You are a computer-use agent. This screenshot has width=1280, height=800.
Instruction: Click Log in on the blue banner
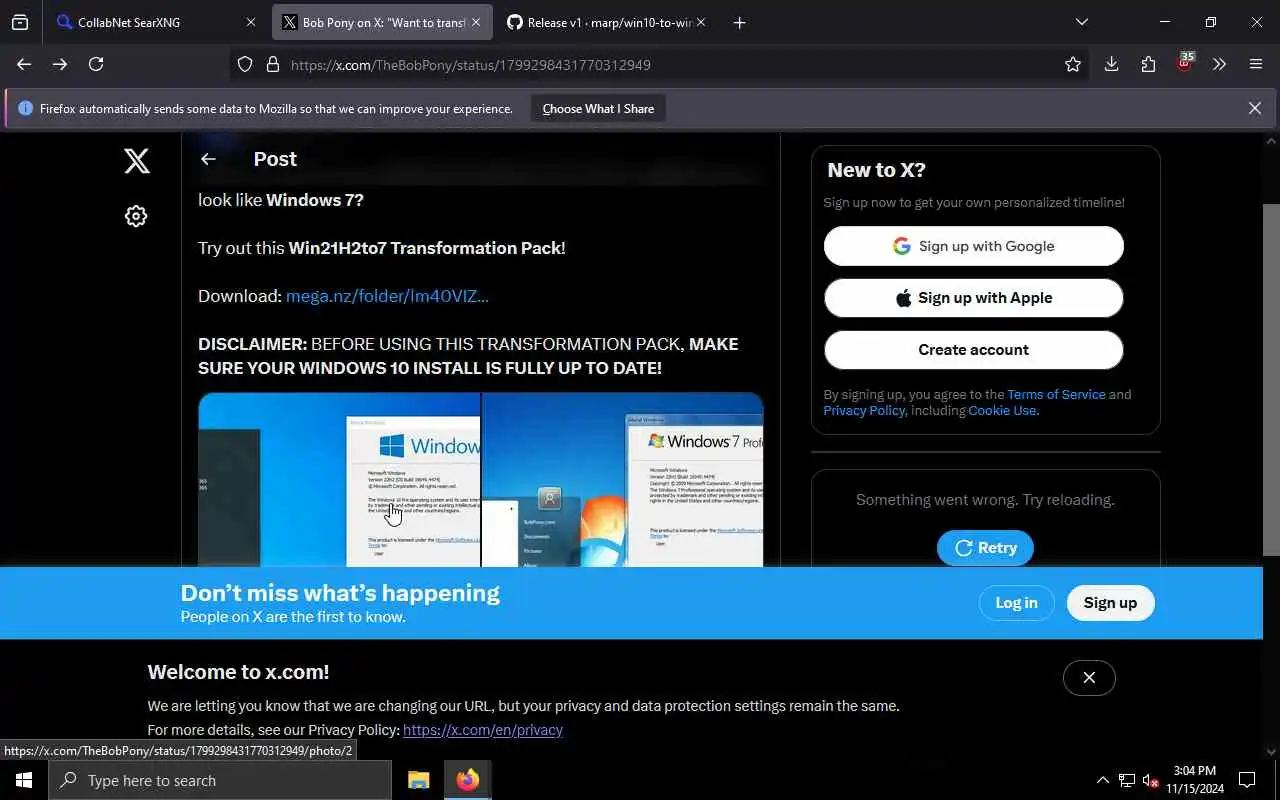click(x=1016, y=603)
